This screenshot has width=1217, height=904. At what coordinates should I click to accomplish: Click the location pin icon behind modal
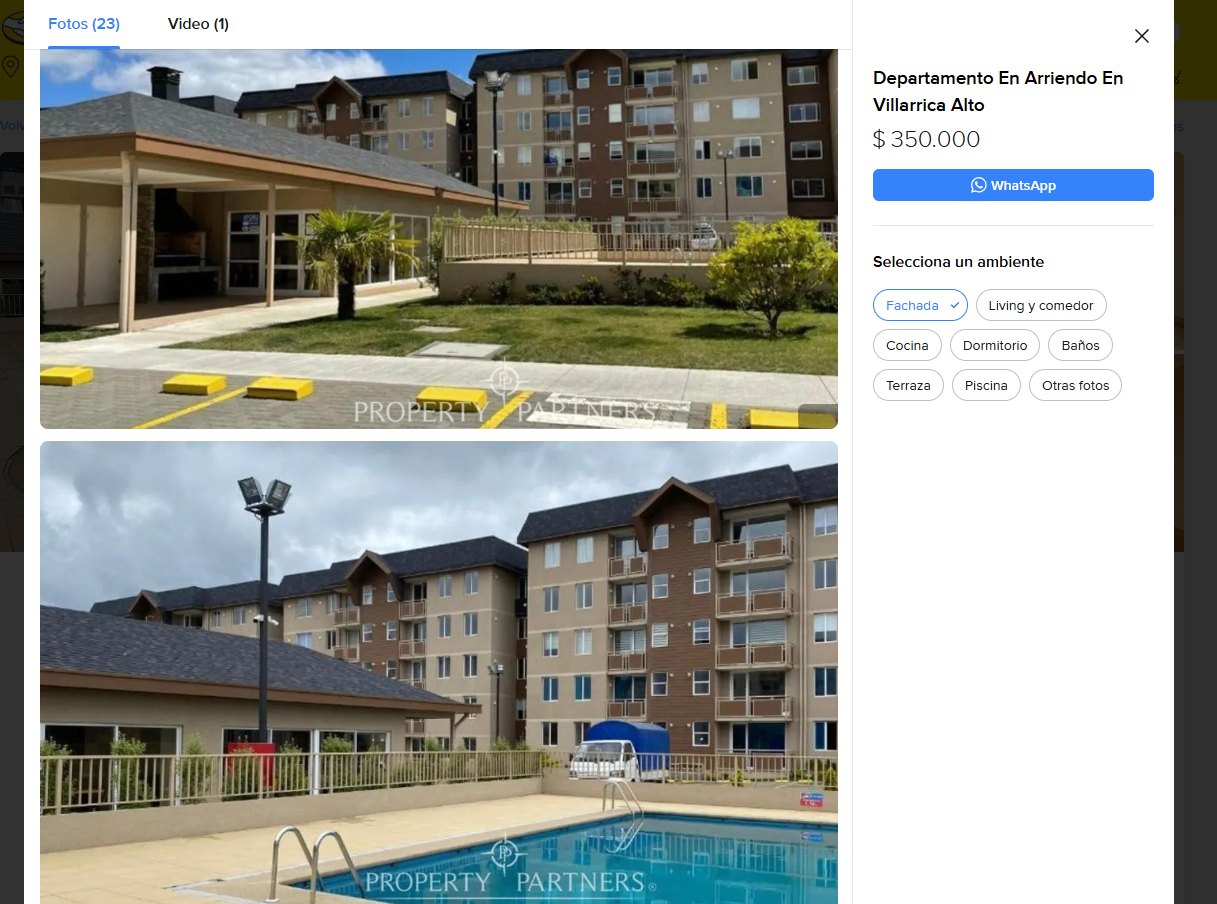[x=11, y=67]
